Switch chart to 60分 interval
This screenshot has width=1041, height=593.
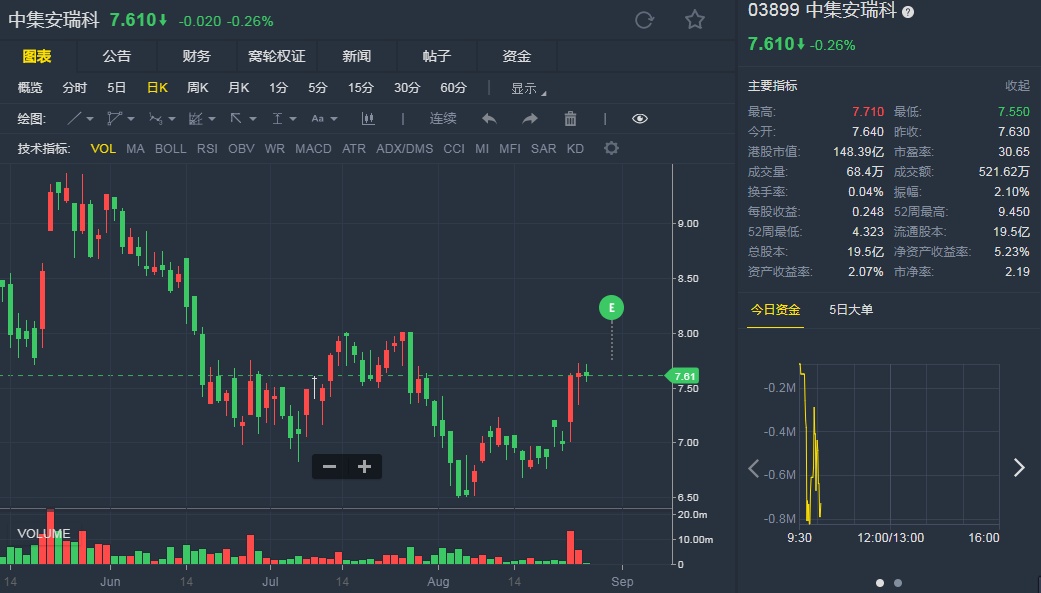tap(453, 88)
